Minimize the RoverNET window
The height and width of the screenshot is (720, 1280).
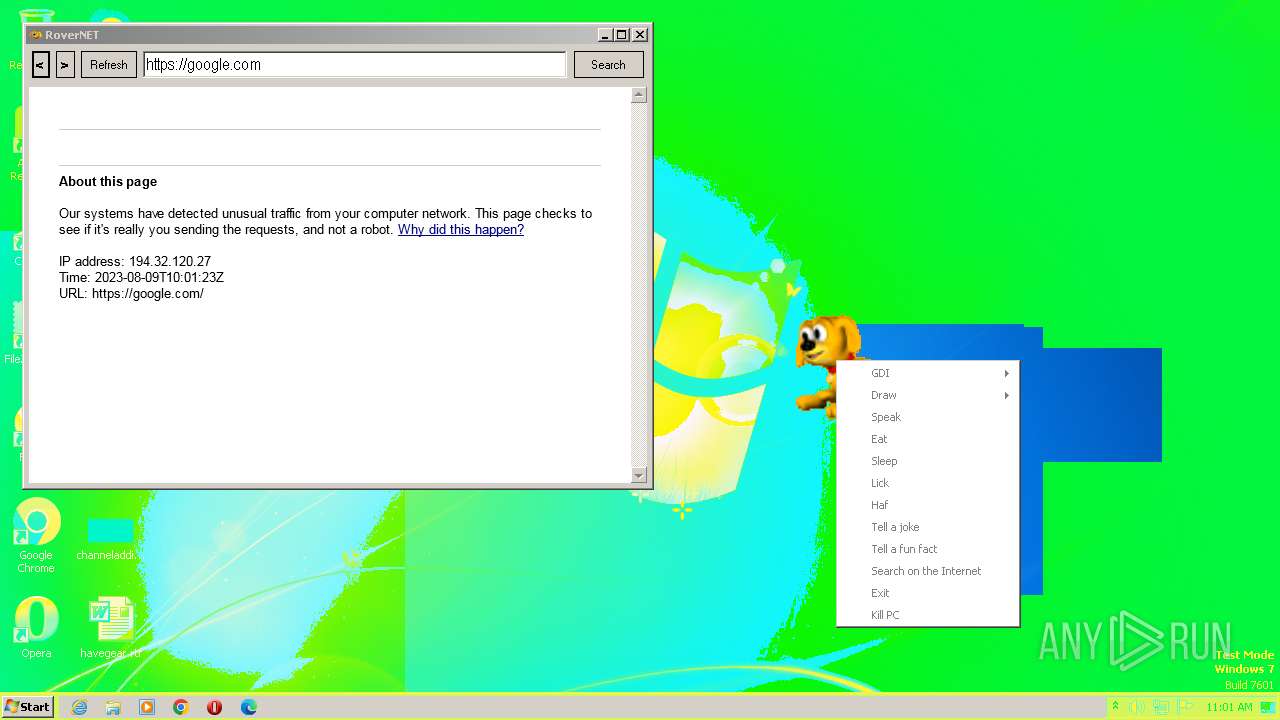(606, 35)
